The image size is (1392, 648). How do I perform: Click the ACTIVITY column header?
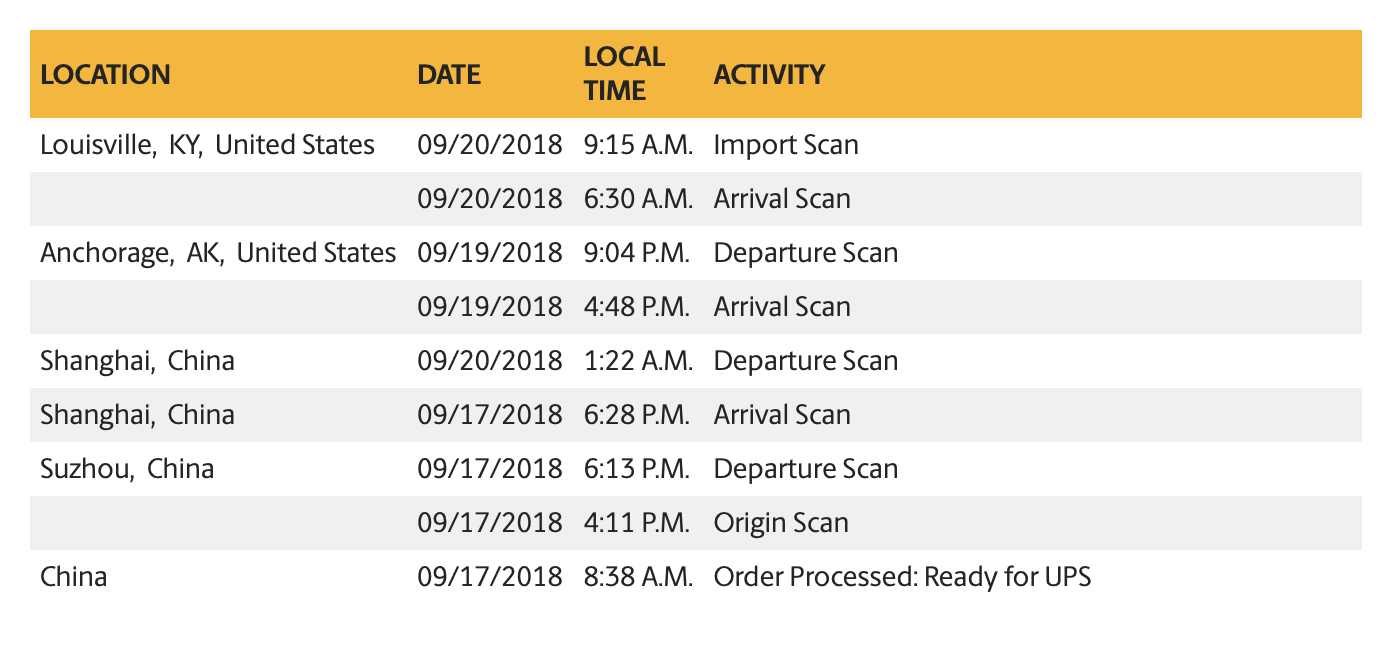(x=769, y=75)
